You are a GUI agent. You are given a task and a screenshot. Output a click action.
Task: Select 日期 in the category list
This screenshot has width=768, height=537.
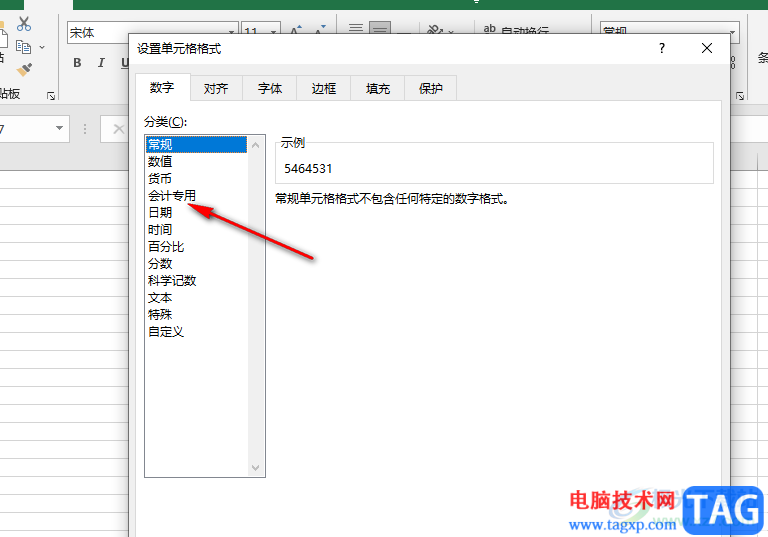tap(196, 213)
